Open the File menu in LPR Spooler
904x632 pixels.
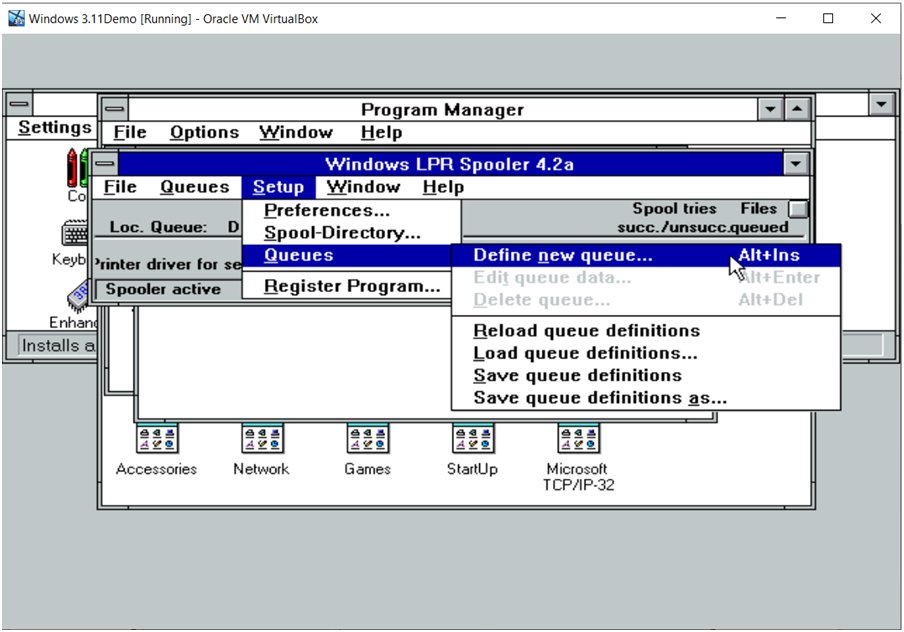click(x=120, y=187)
